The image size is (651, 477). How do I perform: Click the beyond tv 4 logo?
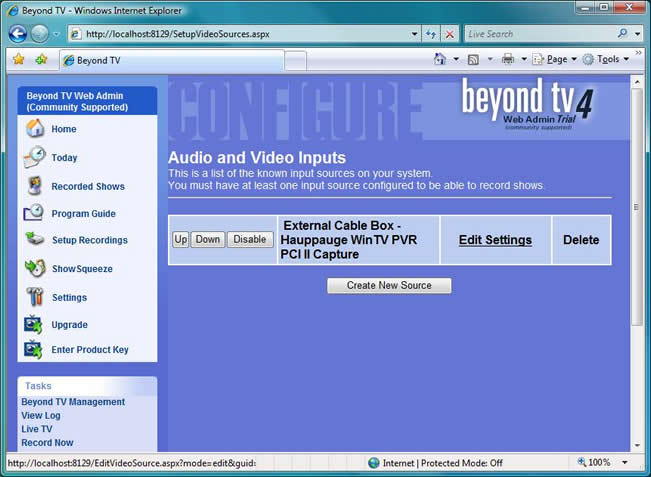click(528, 104)
